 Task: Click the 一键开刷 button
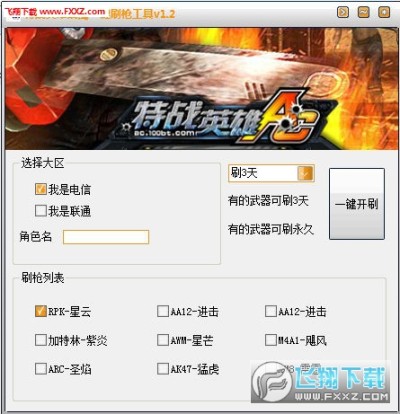coord(357,204)
